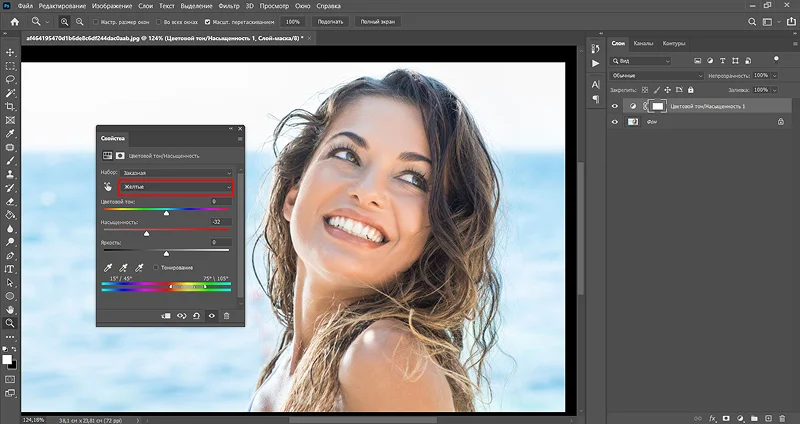Select the Eraser tool
Screen dimensions: 800x424
tap(10, 202)
